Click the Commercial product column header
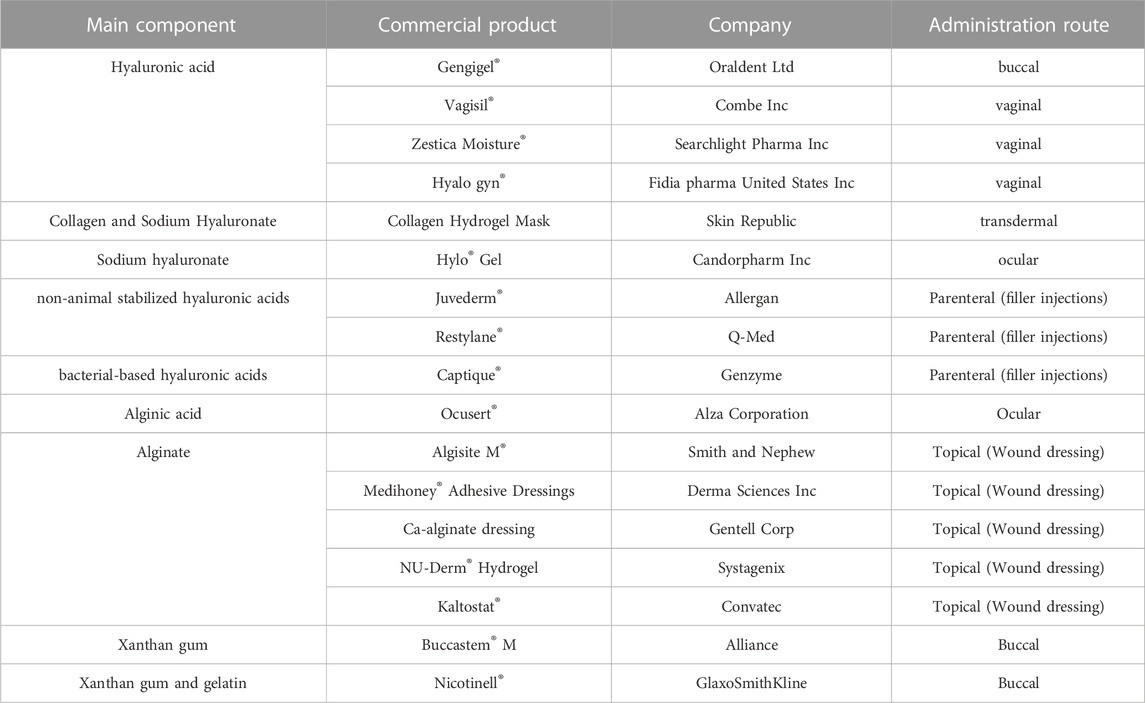Image resolution: width=1145 pixels, height=703 pixels. pos(468,25)
